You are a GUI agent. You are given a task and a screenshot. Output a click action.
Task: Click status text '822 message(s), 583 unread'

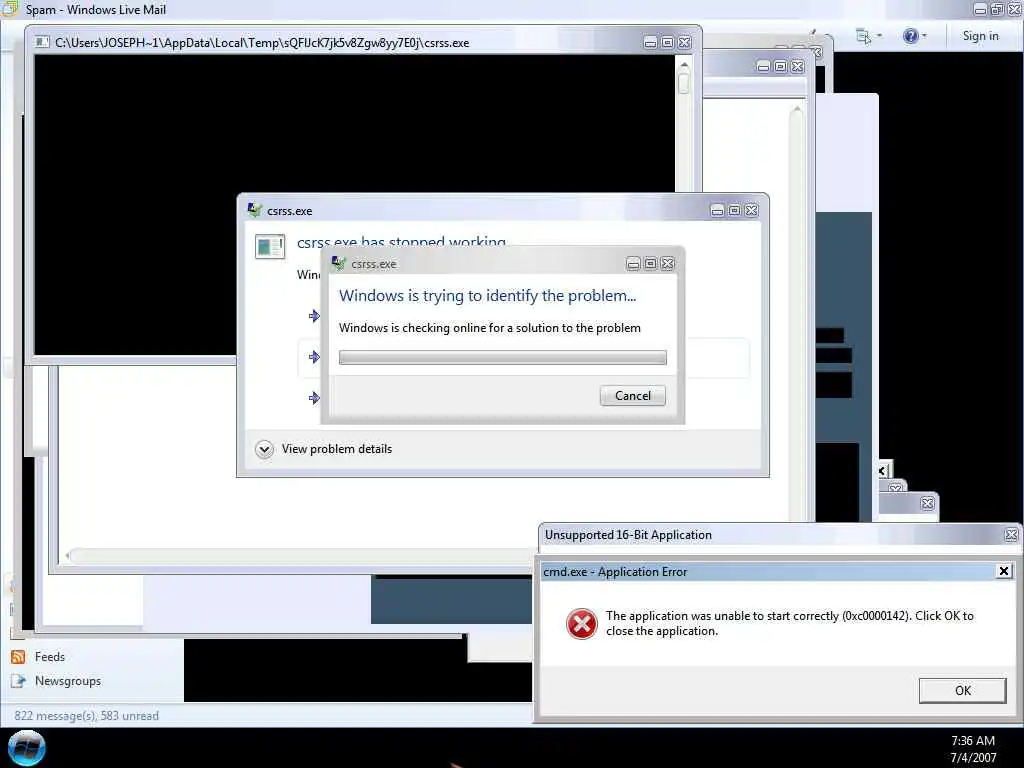point(86,716)
